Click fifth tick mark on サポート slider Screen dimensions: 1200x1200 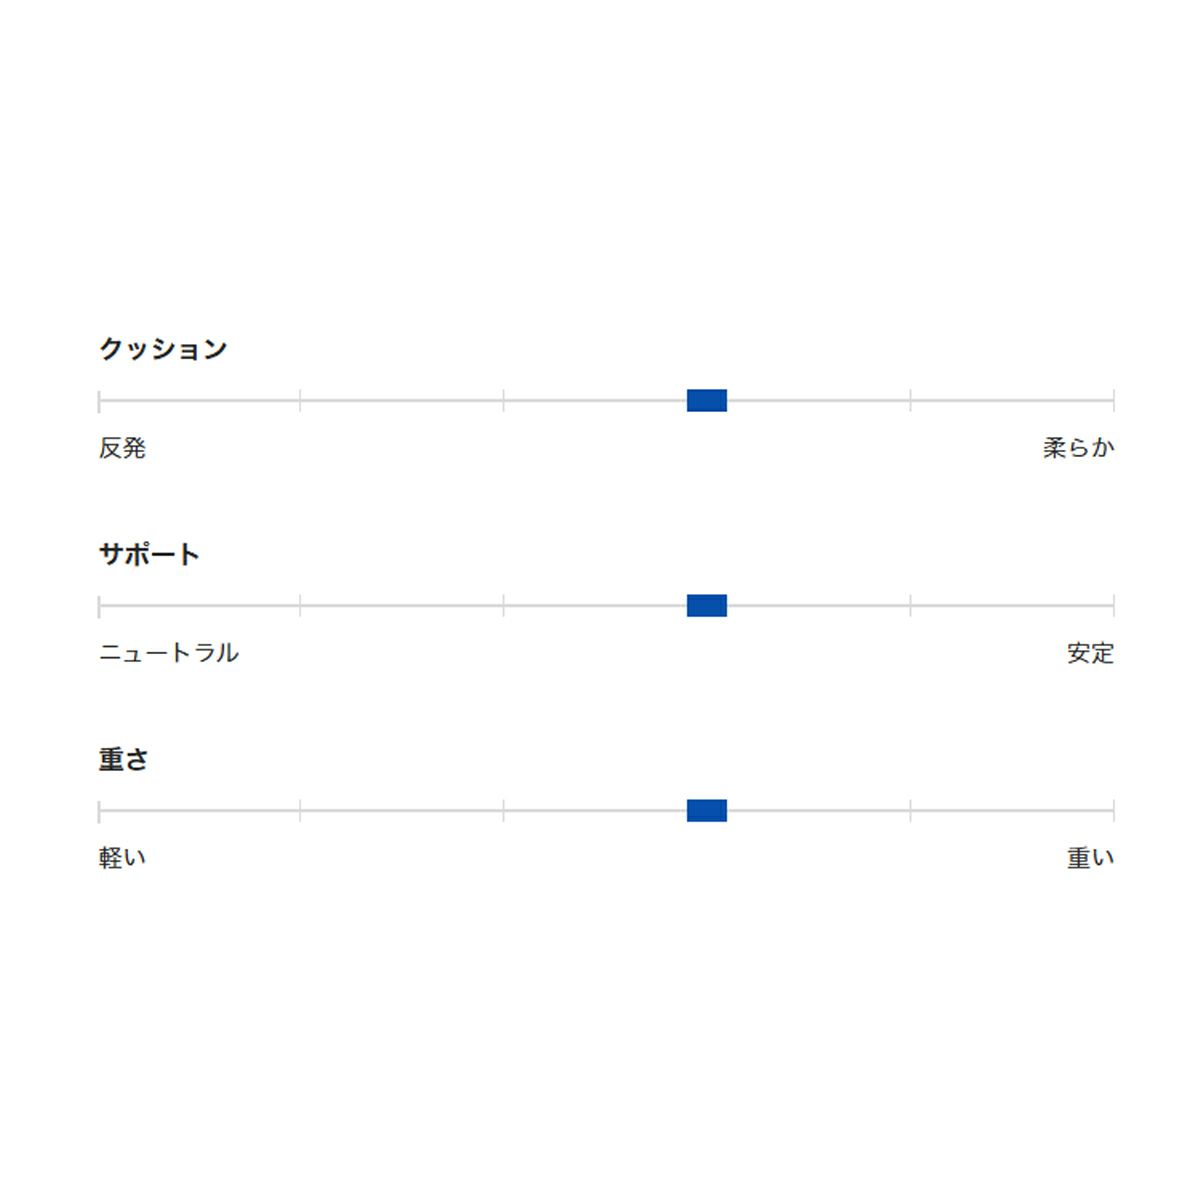910,606
